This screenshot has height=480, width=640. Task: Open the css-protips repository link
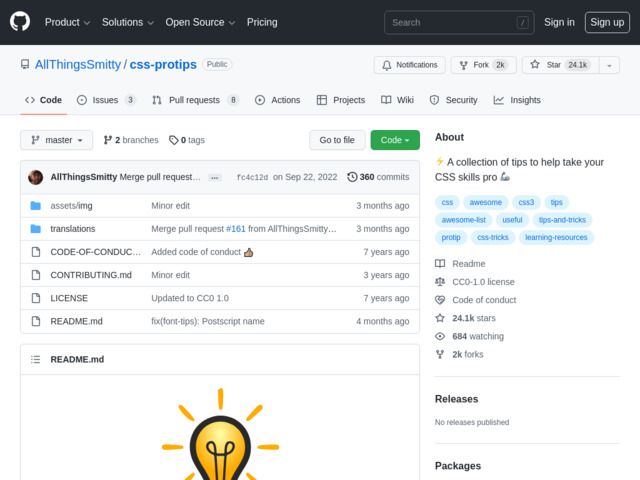coord(163,64)
